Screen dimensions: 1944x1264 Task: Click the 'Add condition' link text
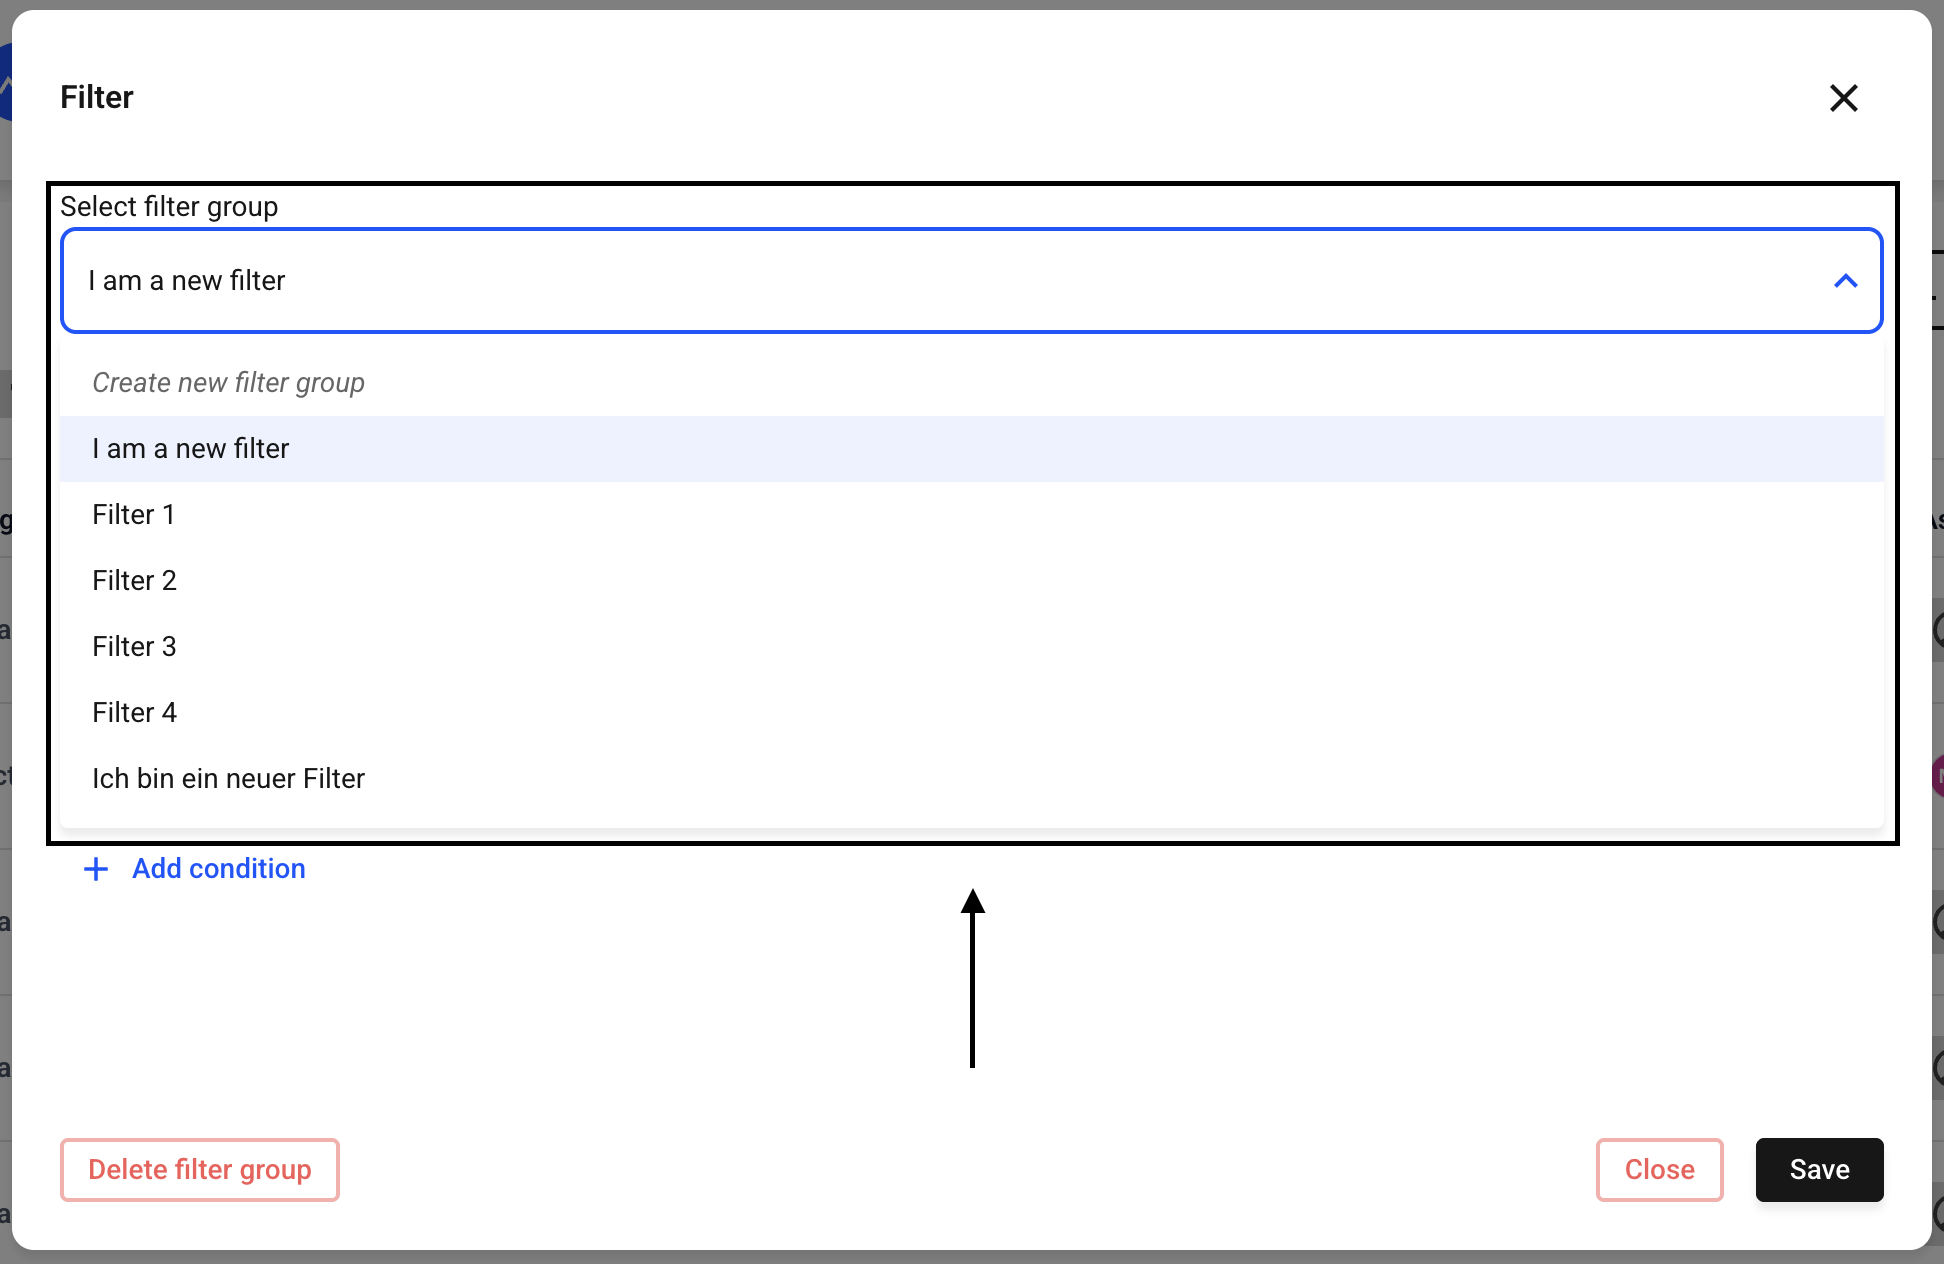point(219,869)
